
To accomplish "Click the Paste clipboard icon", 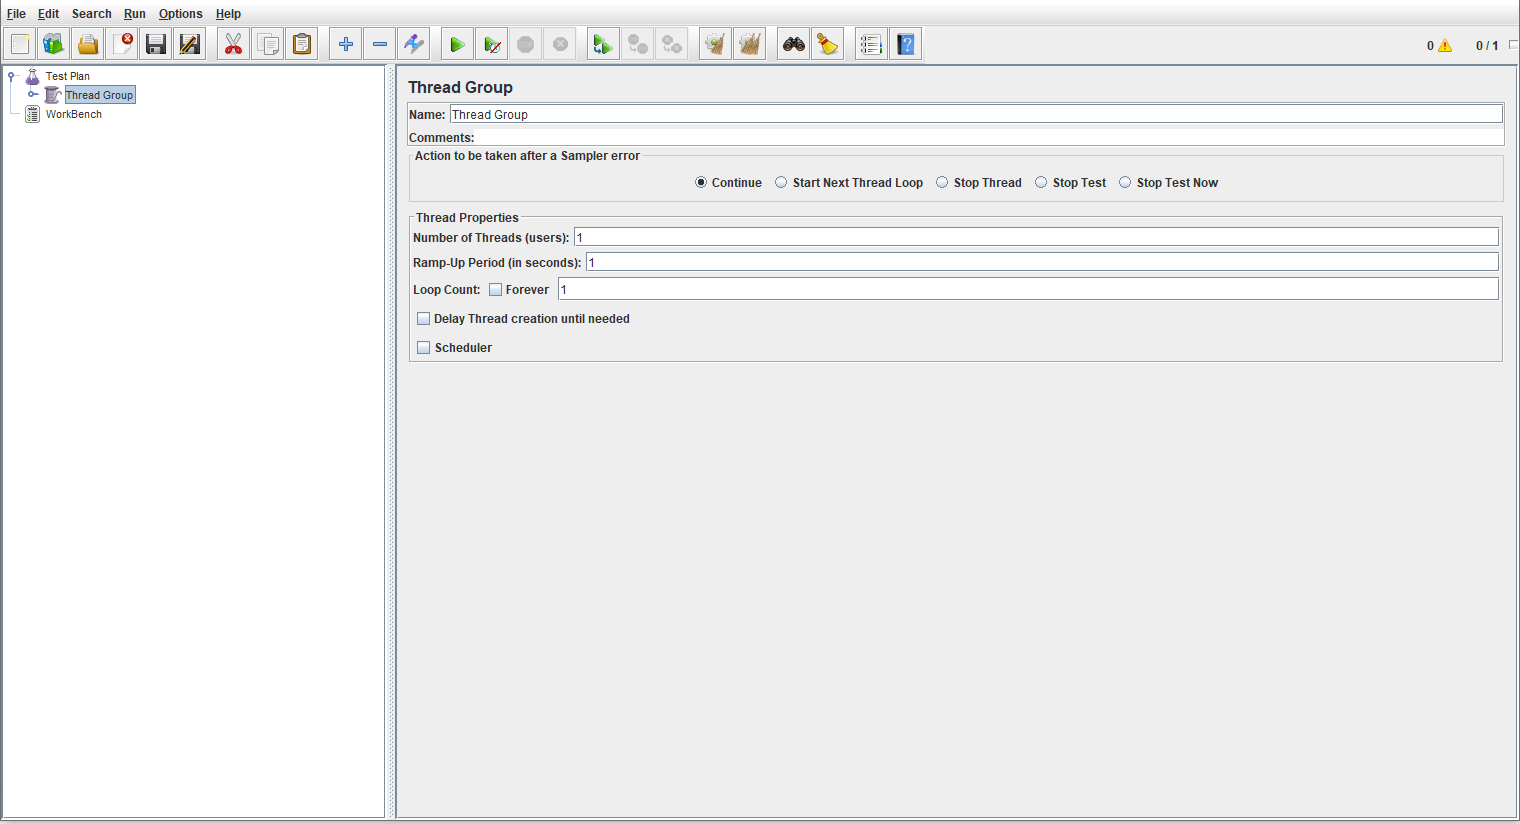I will (302, 44).
